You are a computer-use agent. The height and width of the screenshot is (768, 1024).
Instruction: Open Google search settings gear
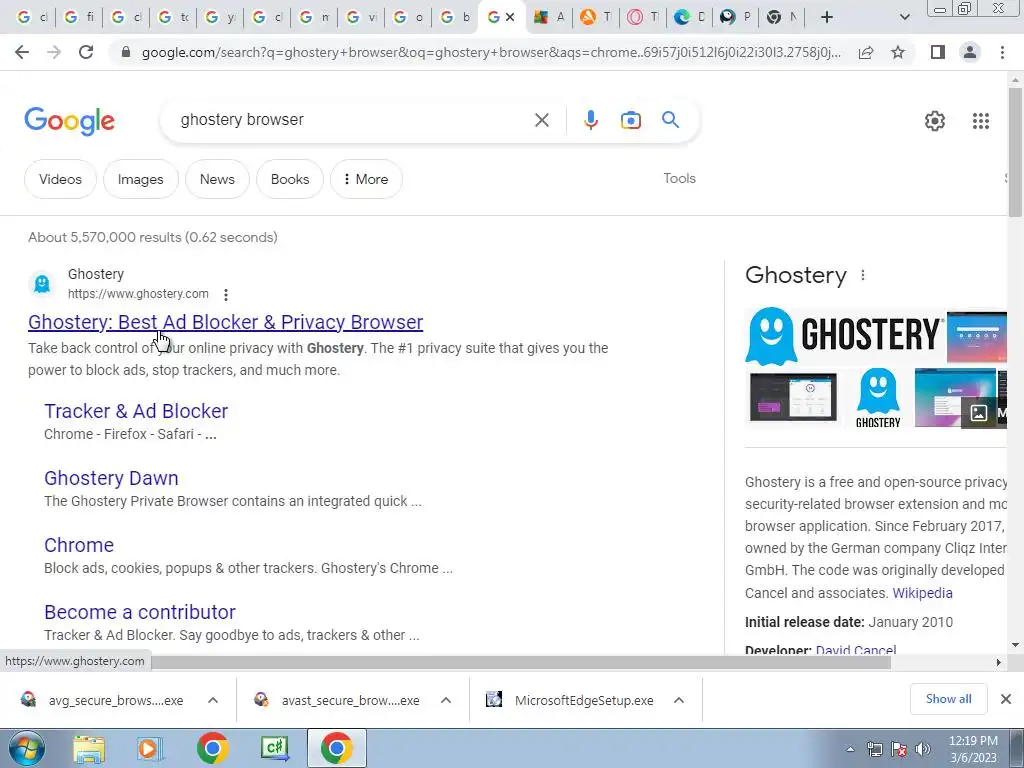point(935,121)
